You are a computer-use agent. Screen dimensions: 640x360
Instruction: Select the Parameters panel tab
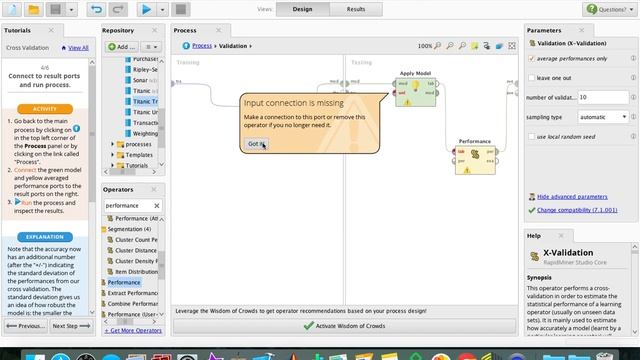(x=544, y=30)
